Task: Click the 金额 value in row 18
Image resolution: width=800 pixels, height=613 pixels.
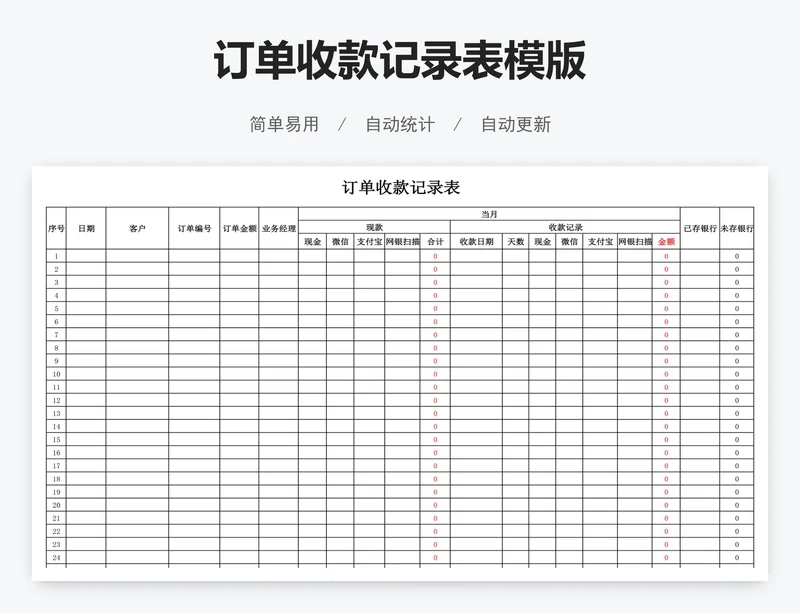Action: [x=666, y=479]
